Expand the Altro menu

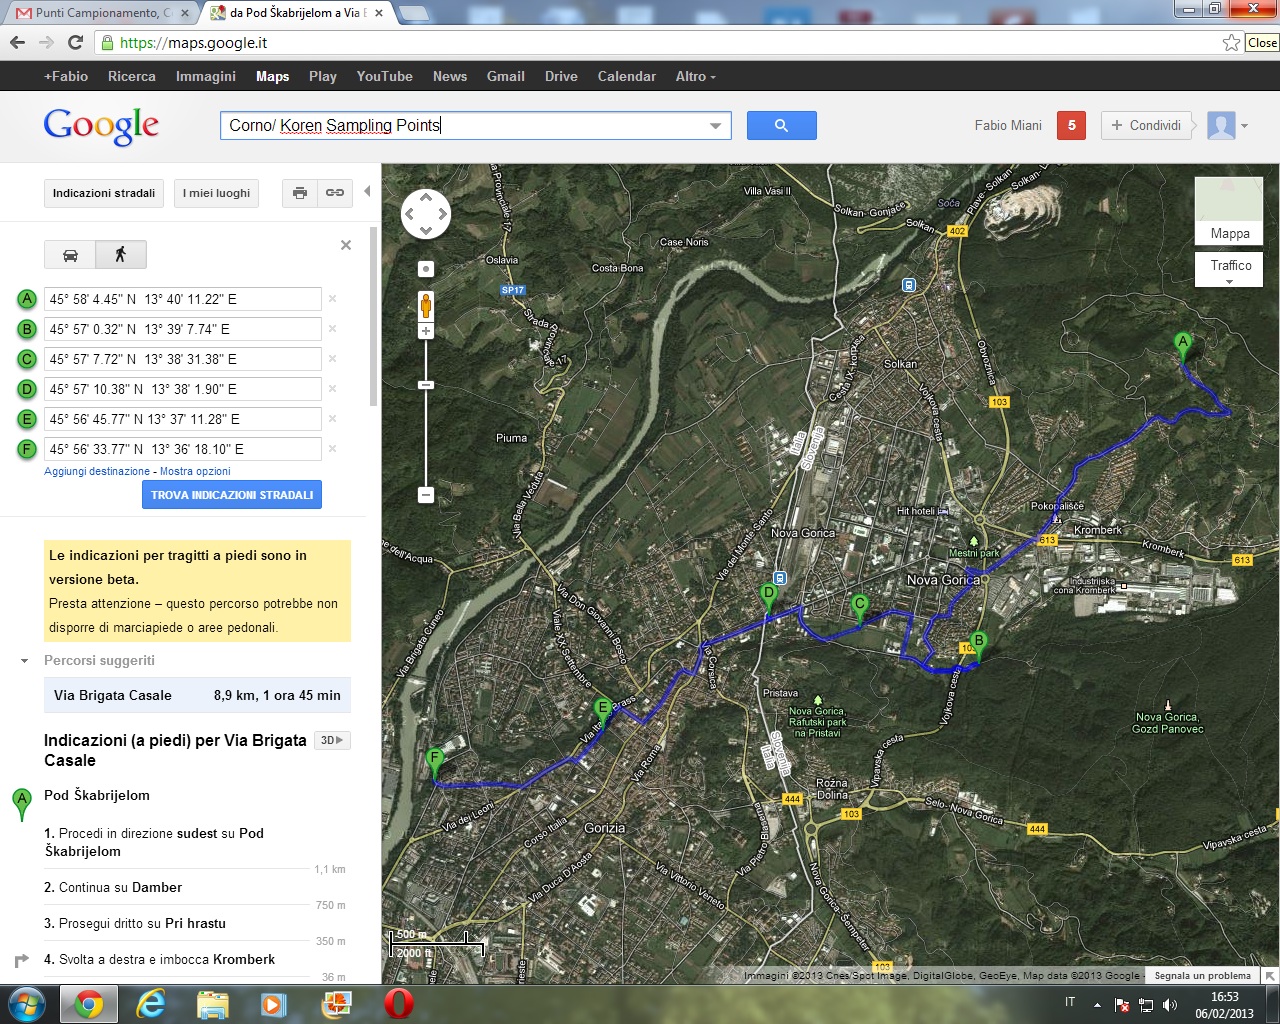pyautogui.click(x=695, y=76)
